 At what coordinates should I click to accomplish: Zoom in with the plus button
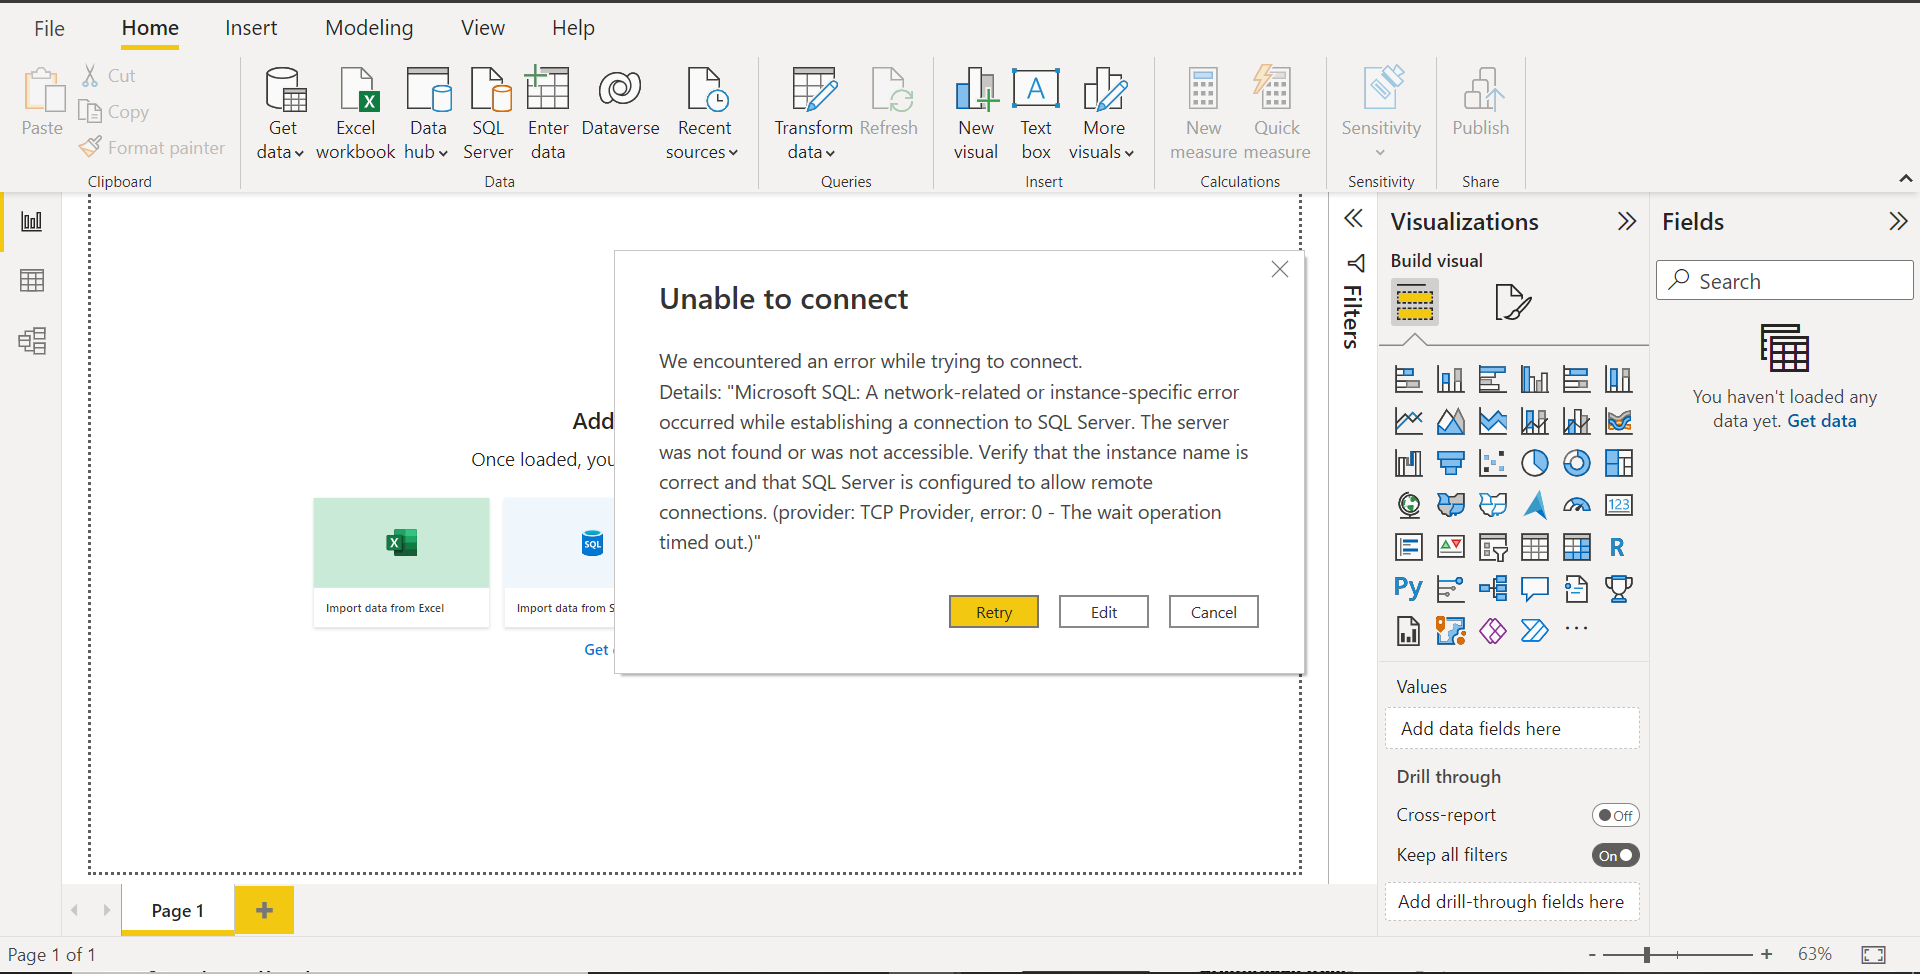pyautogui.click(x=1767, y=954)
